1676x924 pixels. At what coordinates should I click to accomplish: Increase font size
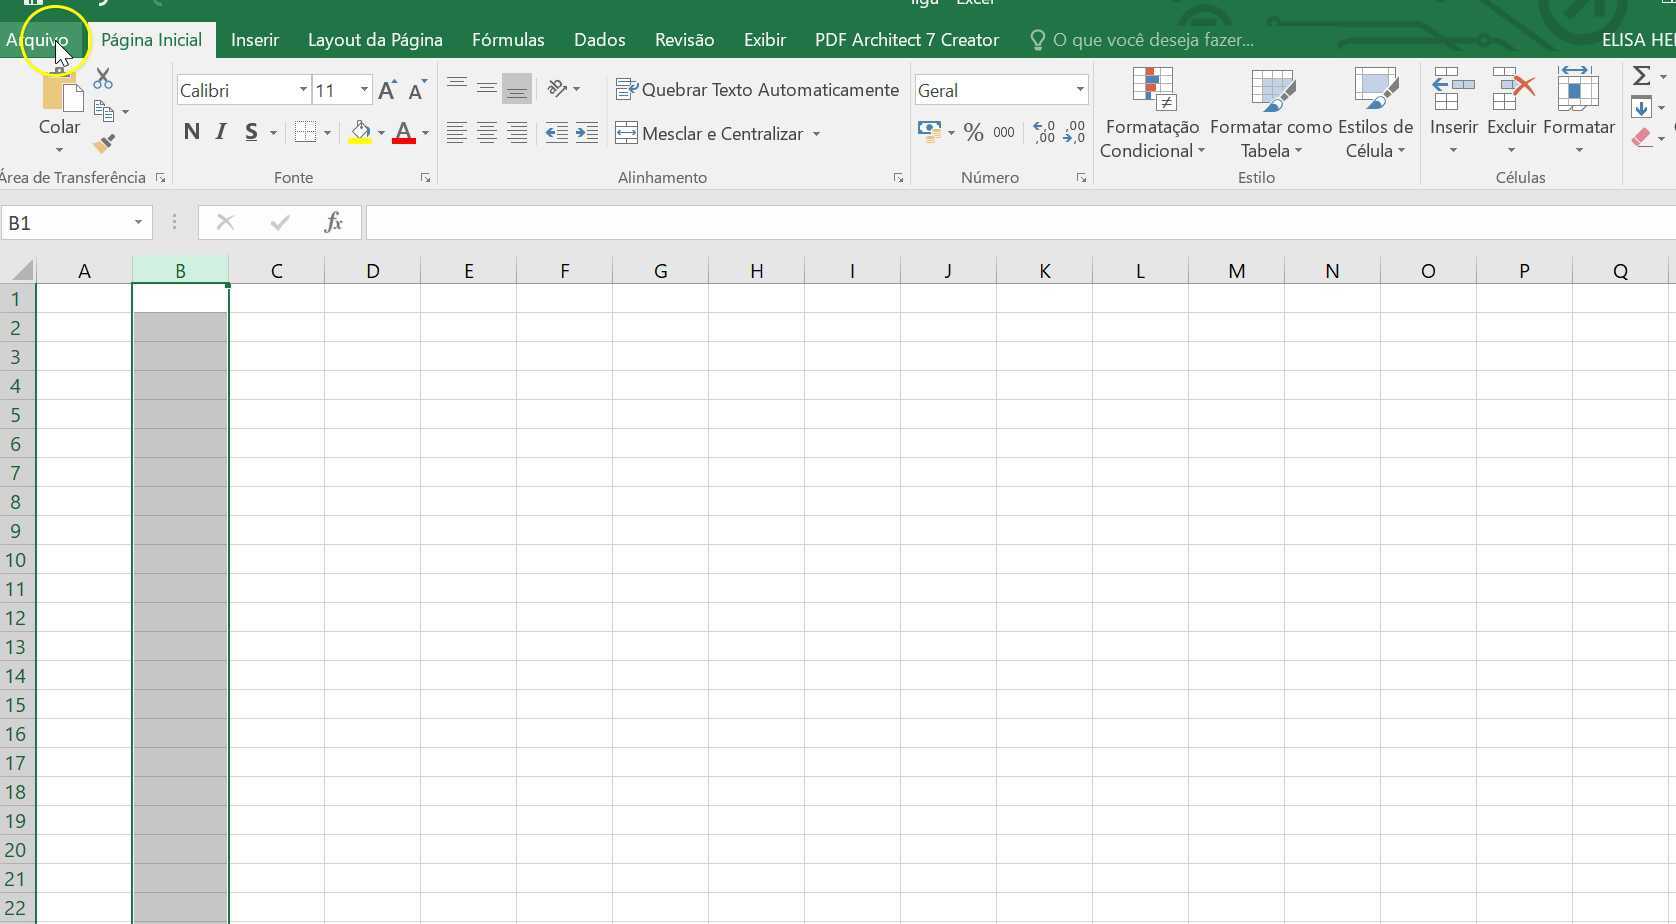386,89
